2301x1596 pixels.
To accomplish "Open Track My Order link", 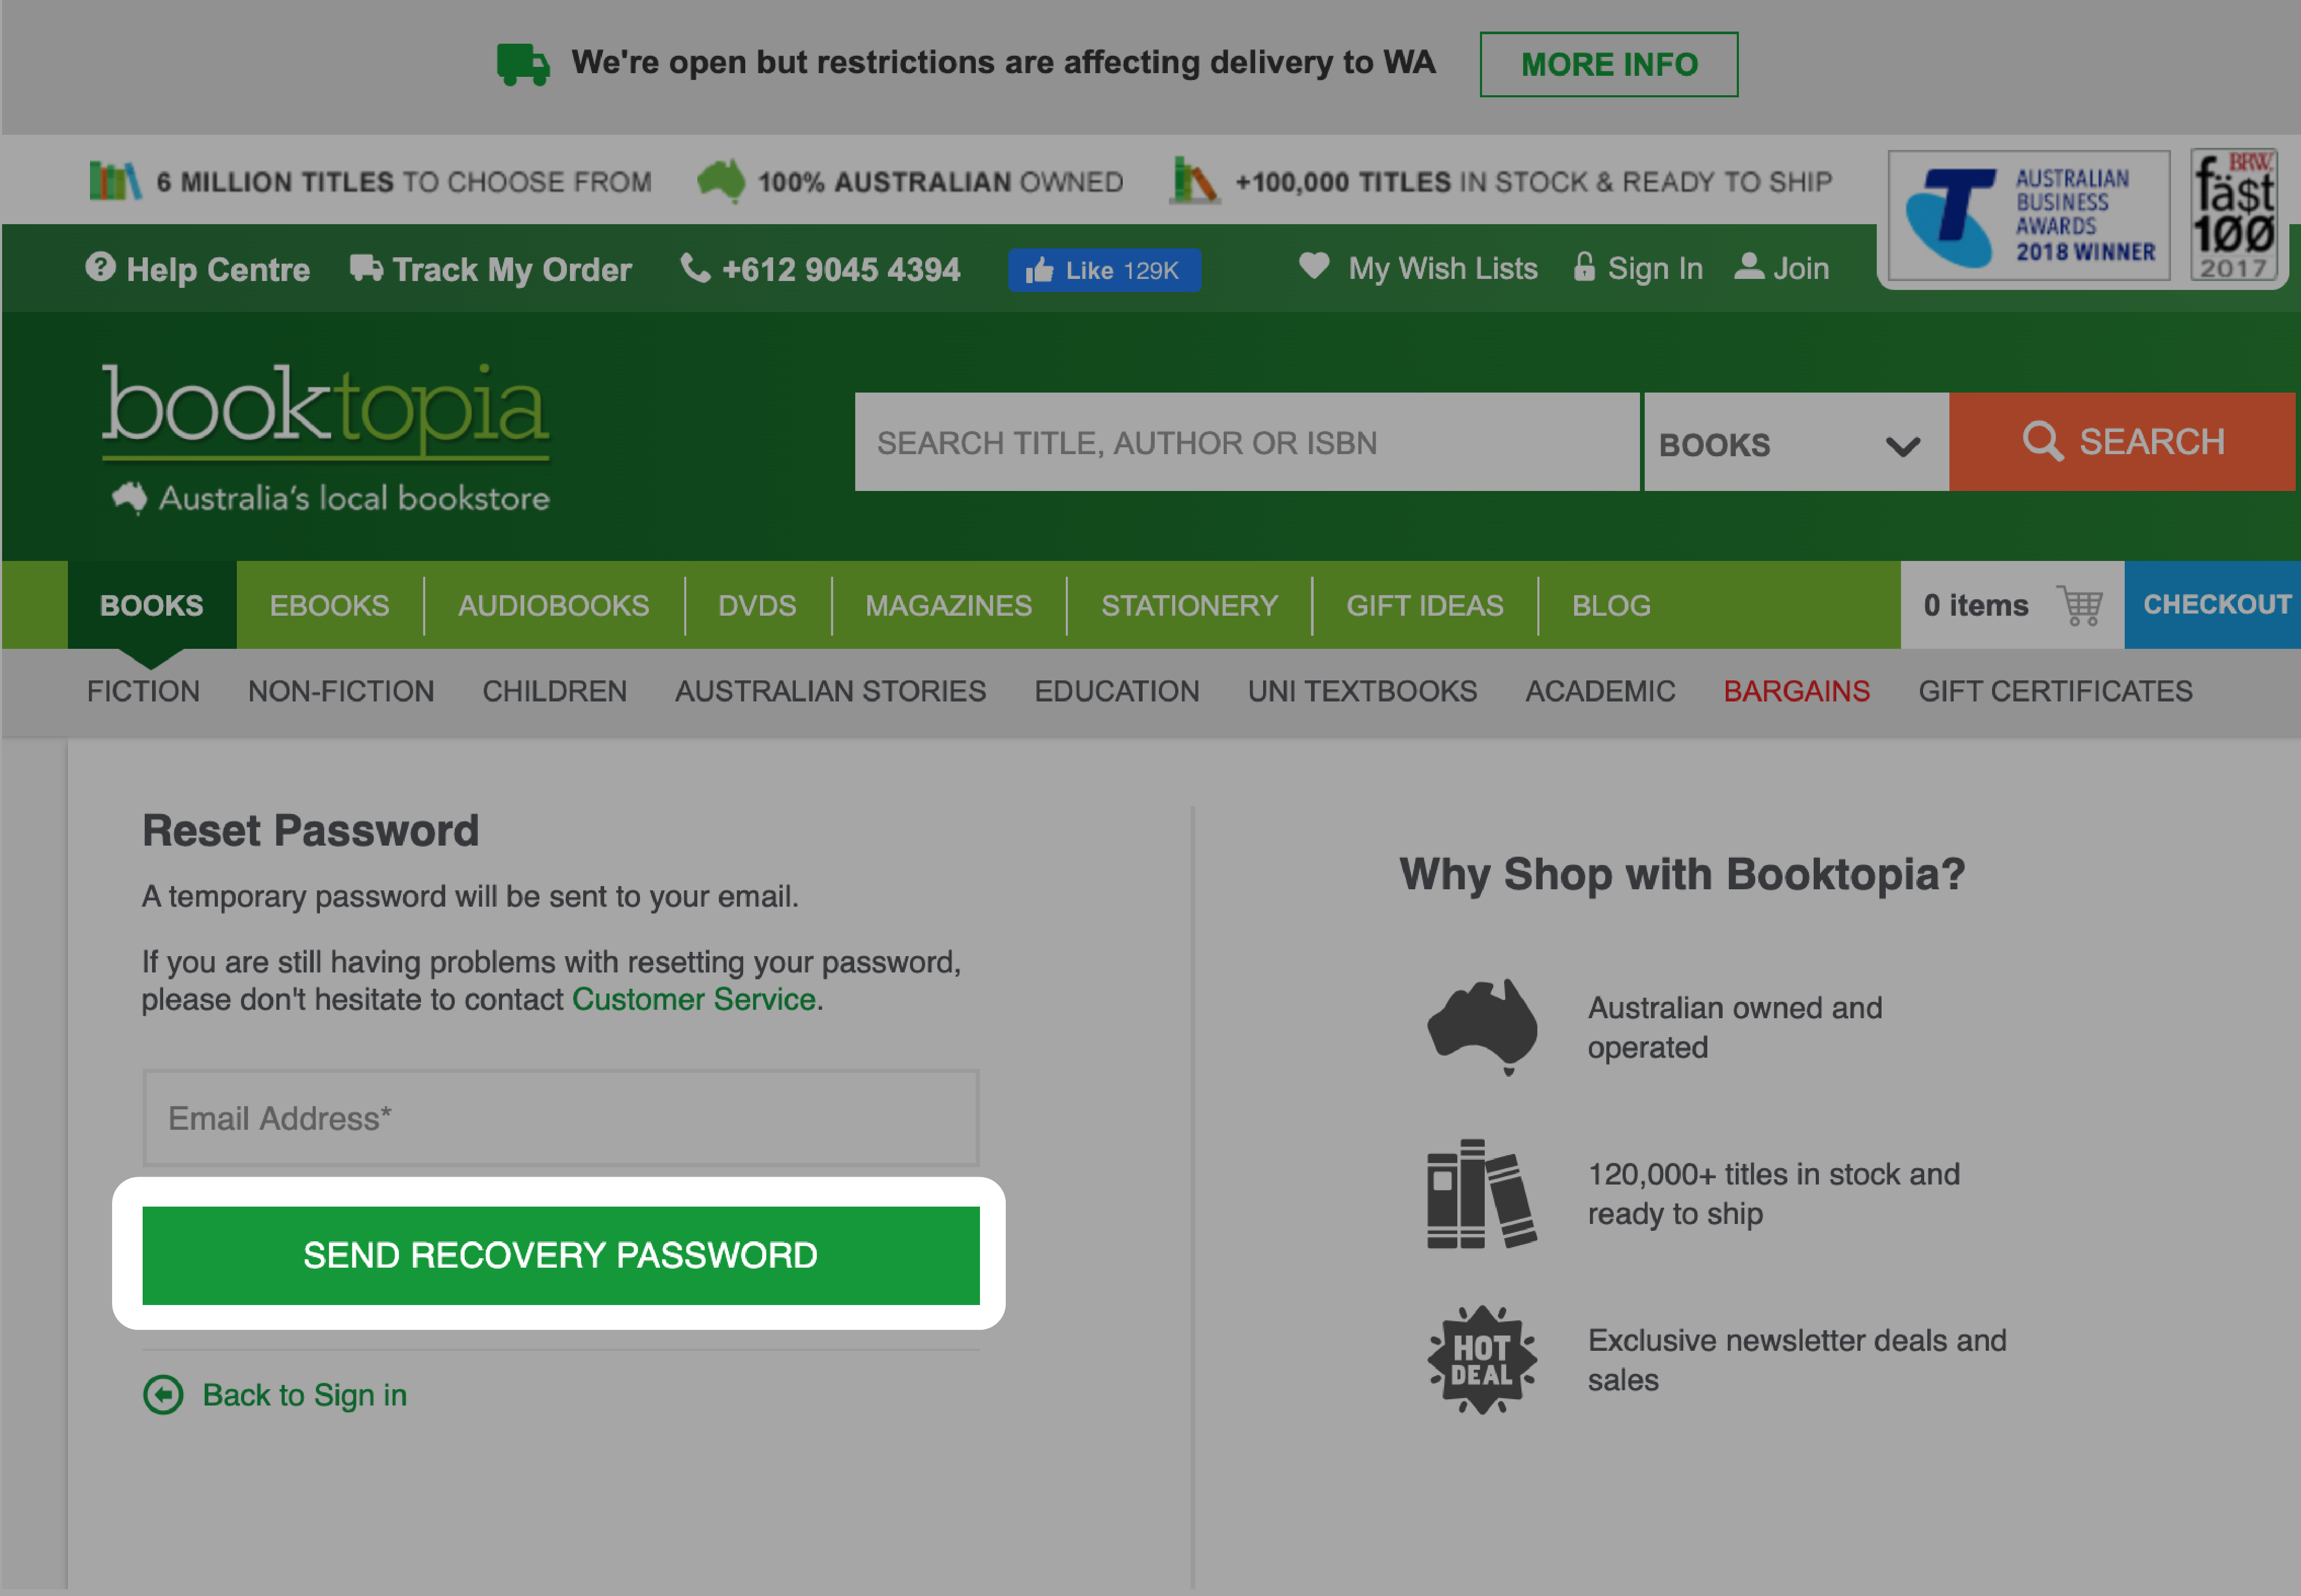I will [x=512, y=269].
